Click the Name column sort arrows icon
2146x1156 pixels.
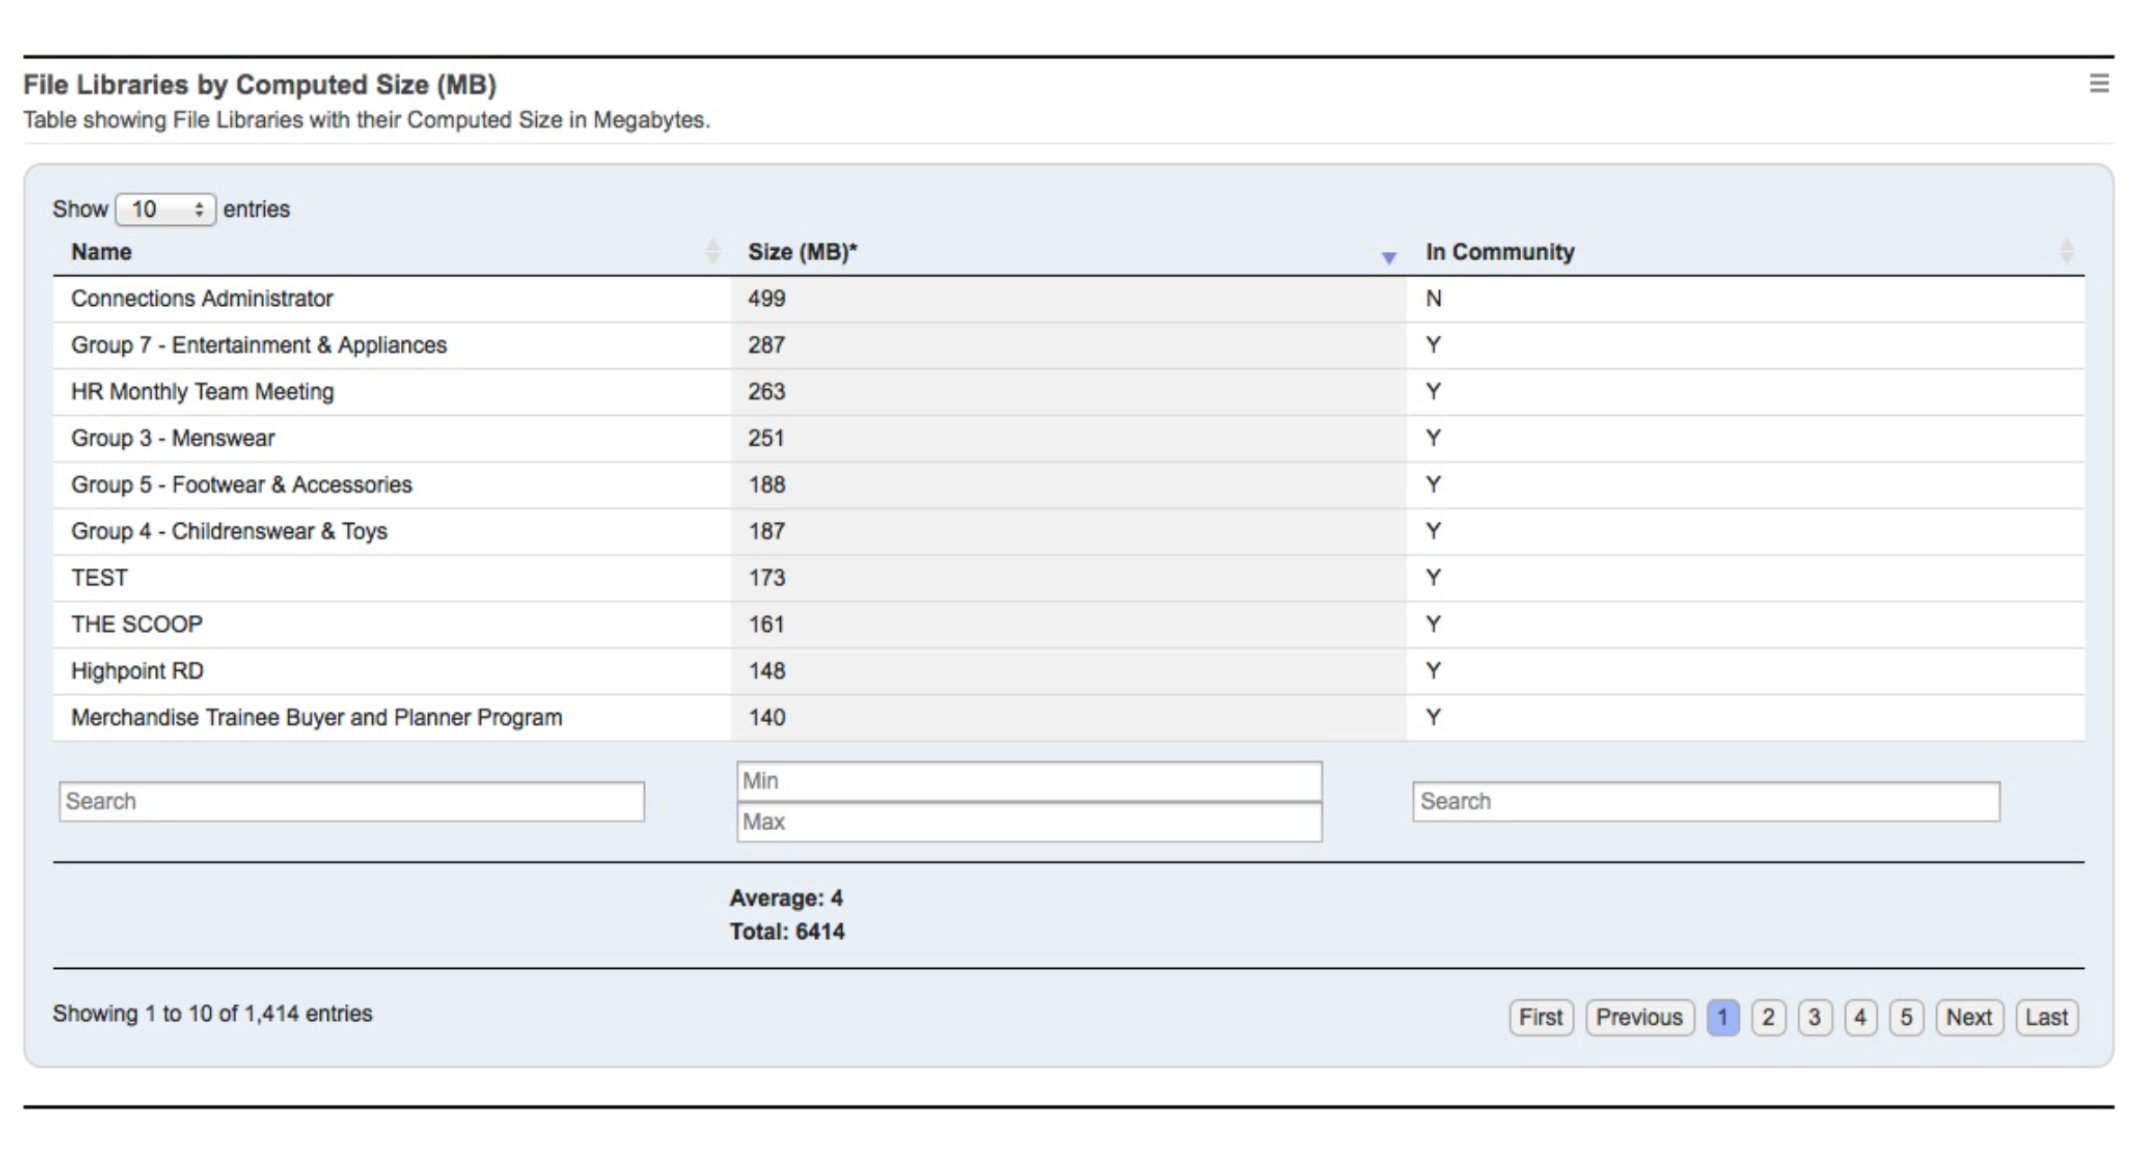pos(712,252)
